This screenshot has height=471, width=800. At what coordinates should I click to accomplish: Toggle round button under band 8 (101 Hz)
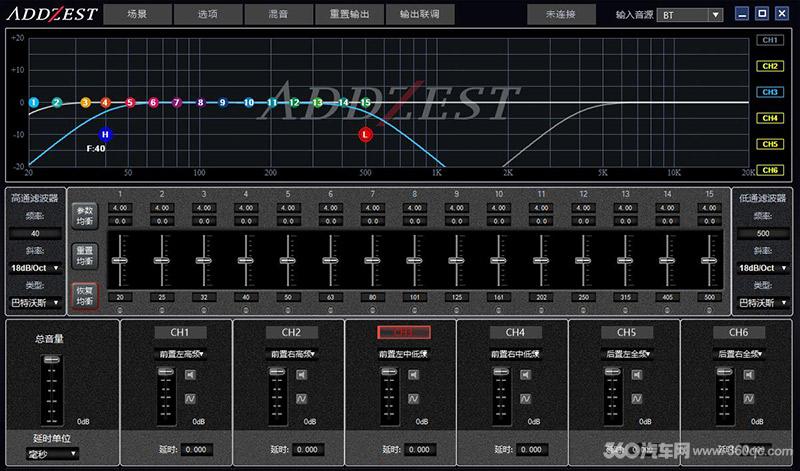pos(414,309)
